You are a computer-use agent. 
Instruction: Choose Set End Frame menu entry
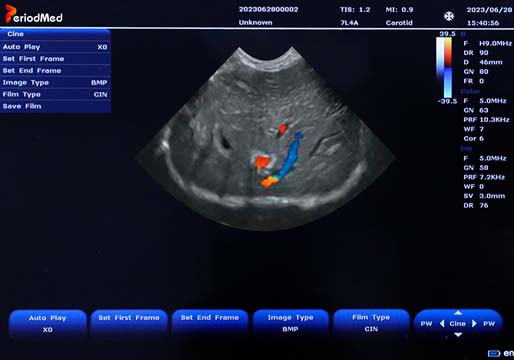click(55, 71)
